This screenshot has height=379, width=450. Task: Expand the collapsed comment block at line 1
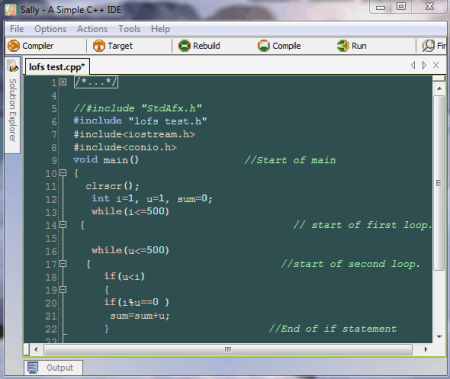tap(63, 82)
